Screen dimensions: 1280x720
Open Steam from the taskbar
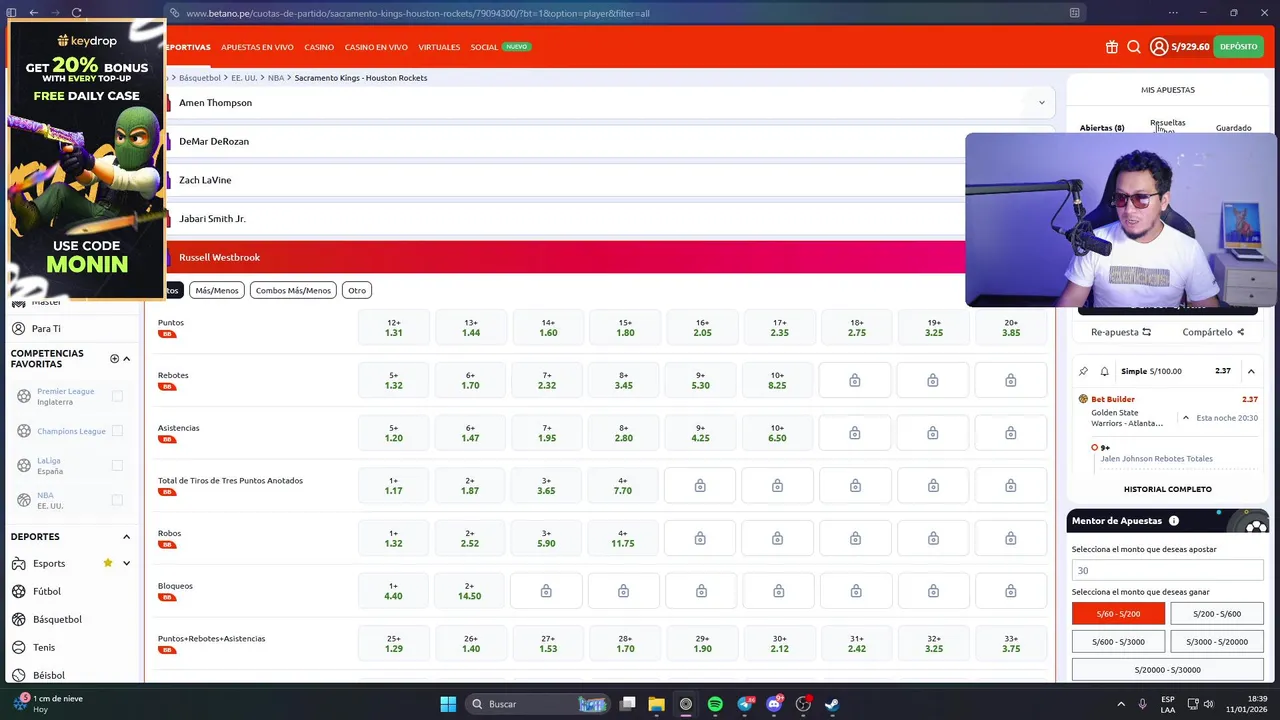point(832,704)
